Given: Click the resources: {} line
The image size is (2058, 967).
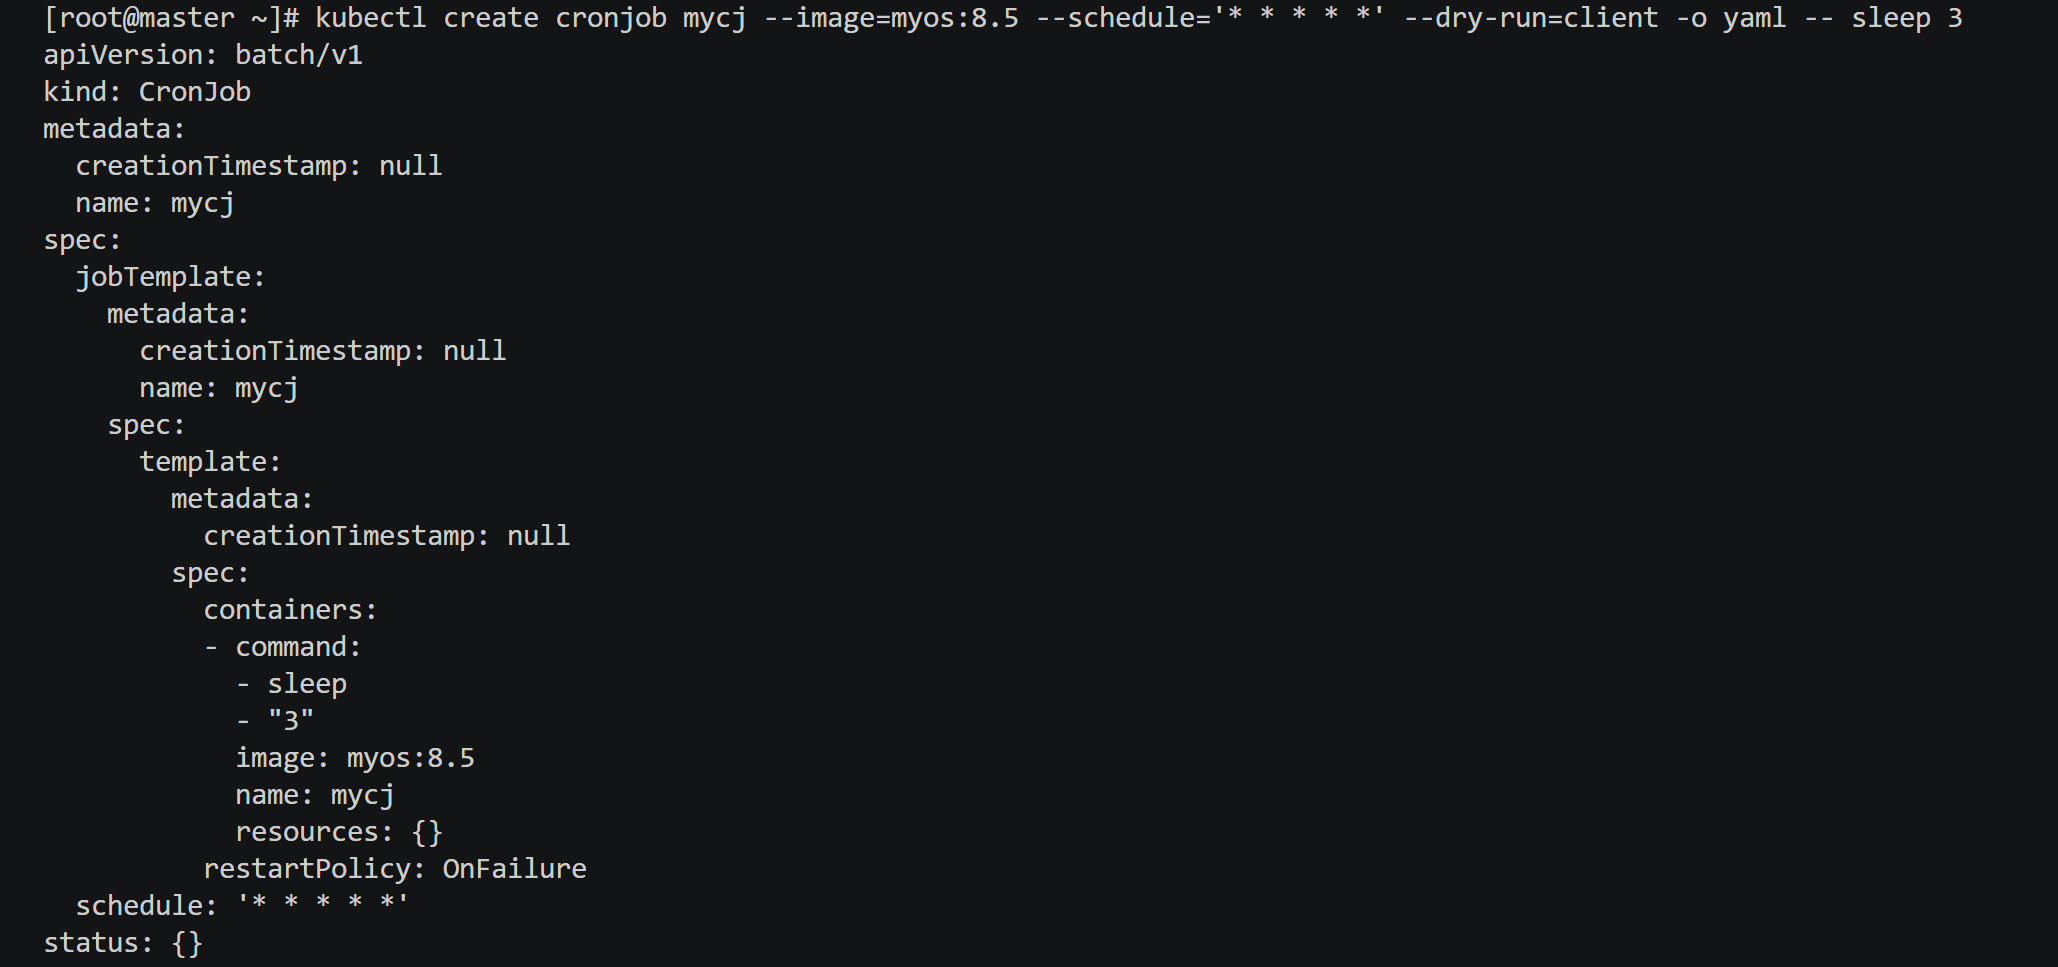Looking at the screenshot, I should coord(339,832).
